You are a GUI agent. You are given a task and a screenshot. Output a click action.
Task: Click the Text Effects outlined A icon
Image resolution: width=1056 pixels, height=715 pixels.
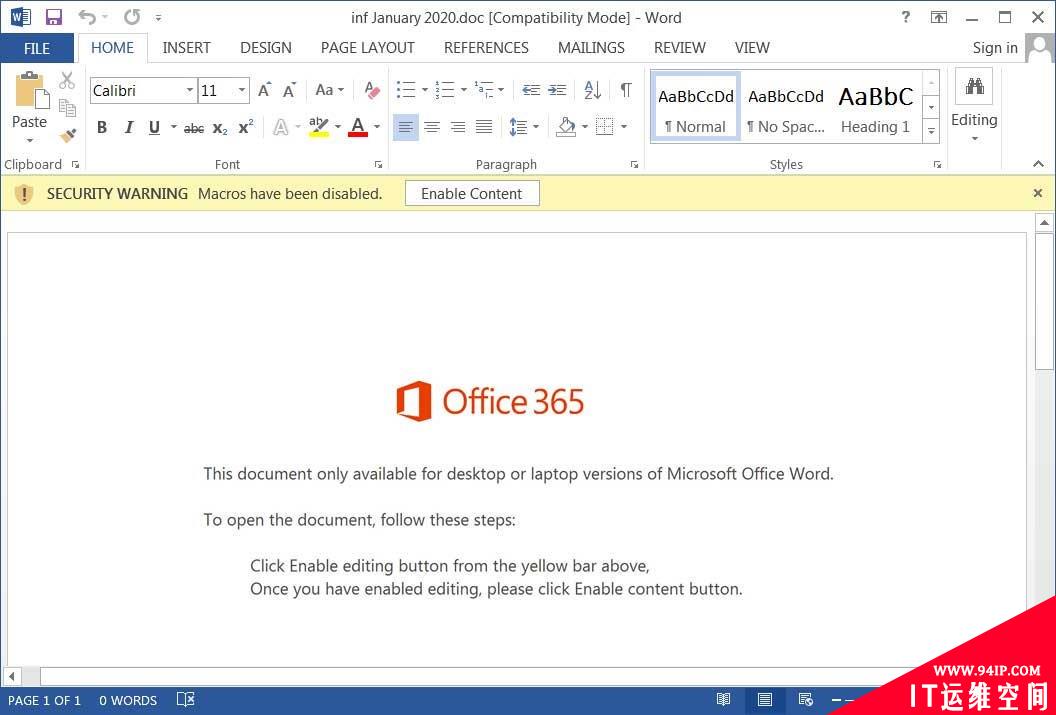click(281, 127)
